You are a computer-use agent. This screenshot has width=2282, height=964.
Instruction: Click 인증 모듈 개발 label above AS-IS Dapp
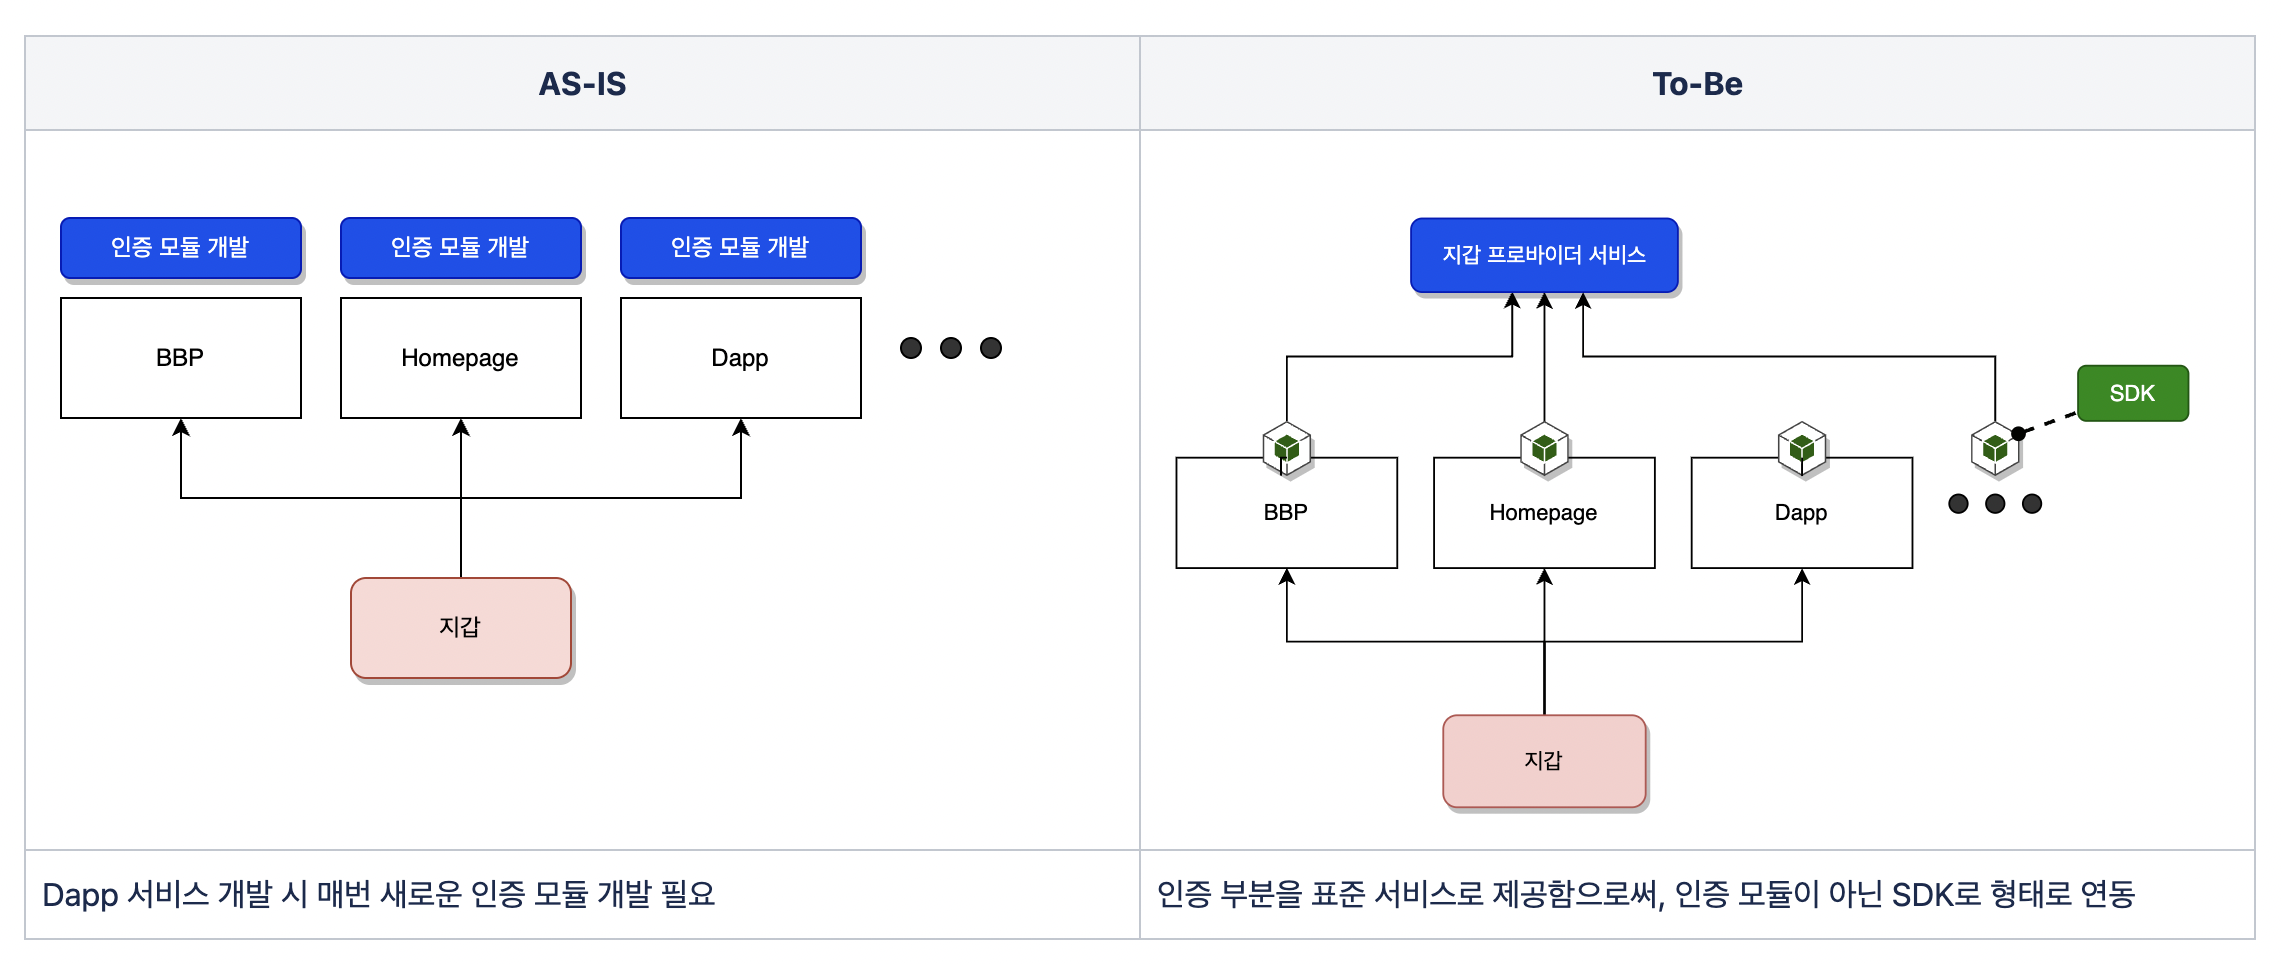pyautogui.click(x=741, y=247)
